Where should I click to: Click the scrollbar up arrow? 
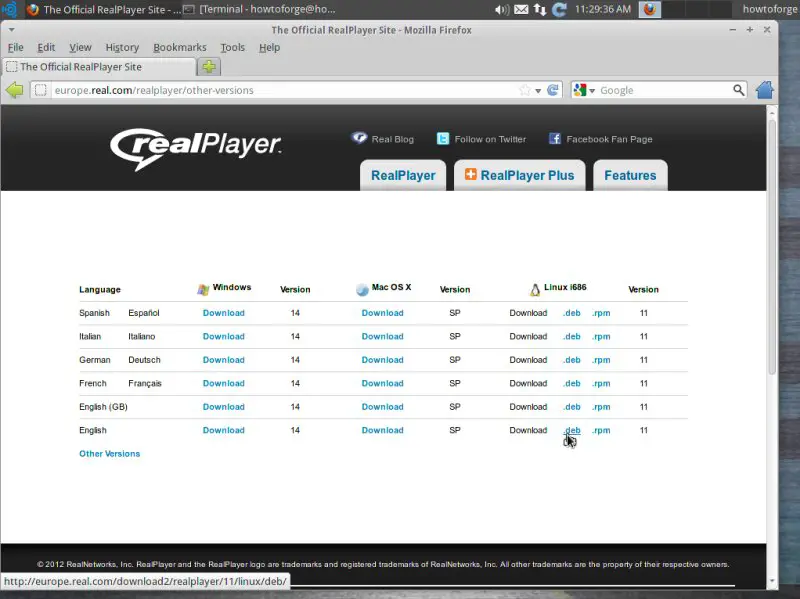click(772, 112)
